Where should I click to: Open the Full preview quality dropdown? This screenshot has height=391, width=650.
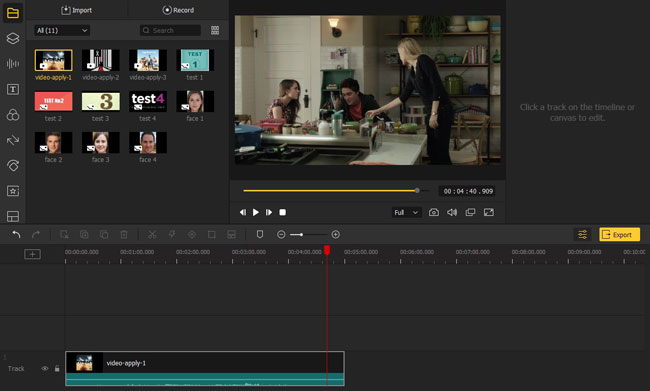(406, 212)
